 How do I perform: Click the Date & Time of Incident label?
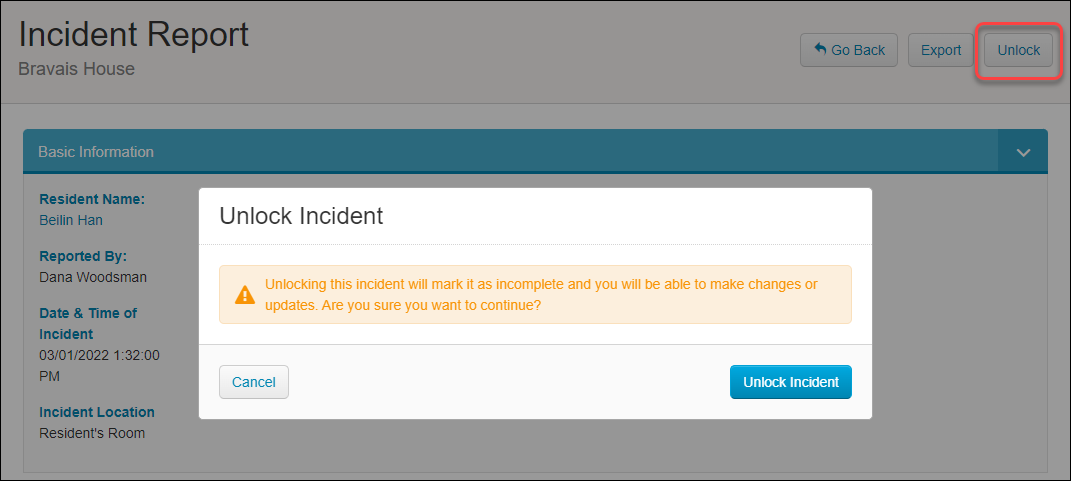(88, 324)
